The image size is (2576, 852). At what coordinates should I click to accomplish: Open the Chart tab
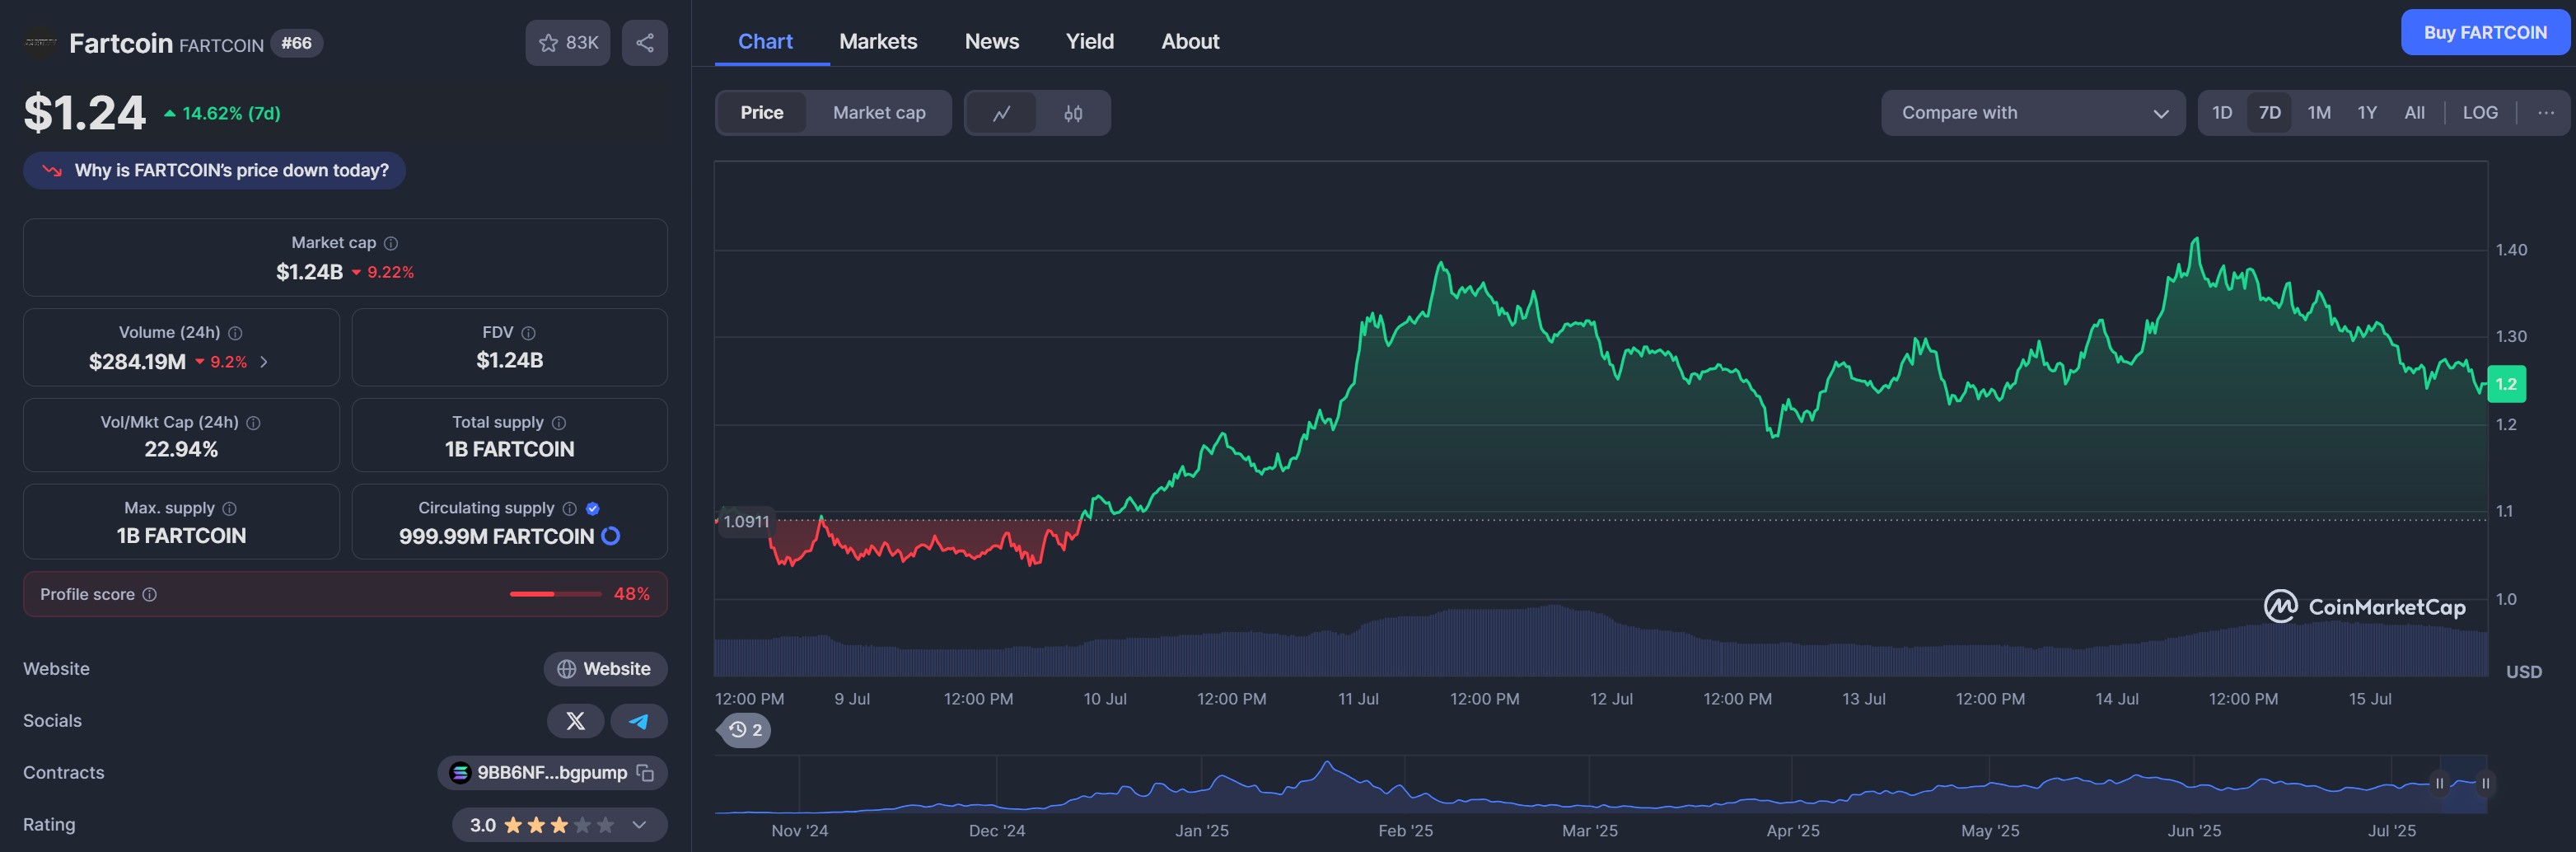click(765, 41)
